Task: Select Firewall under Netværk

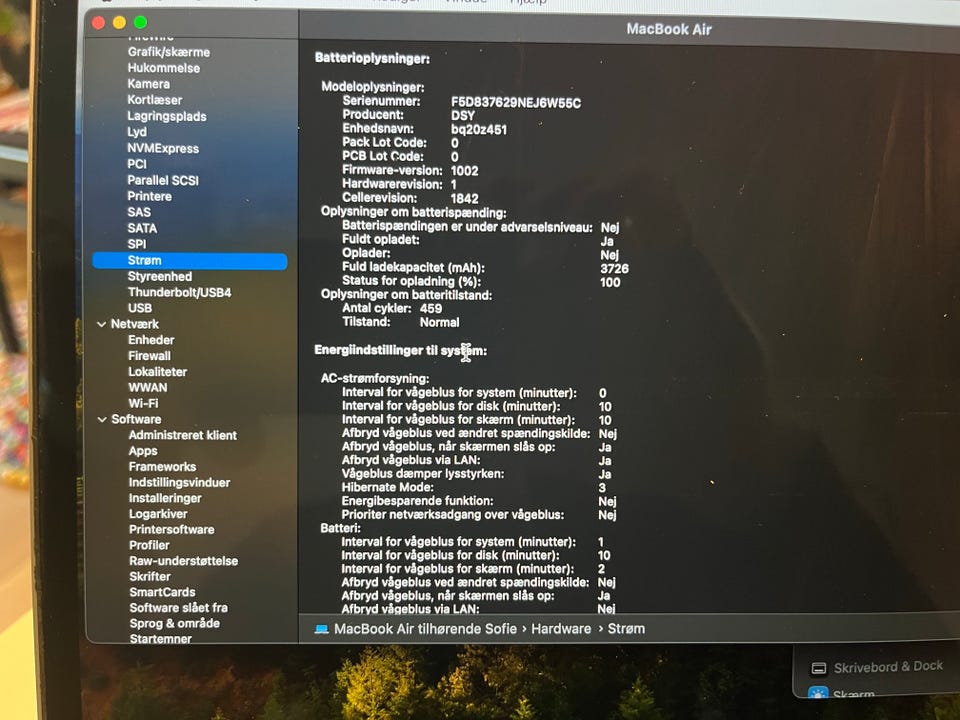Action: [149, 356]
